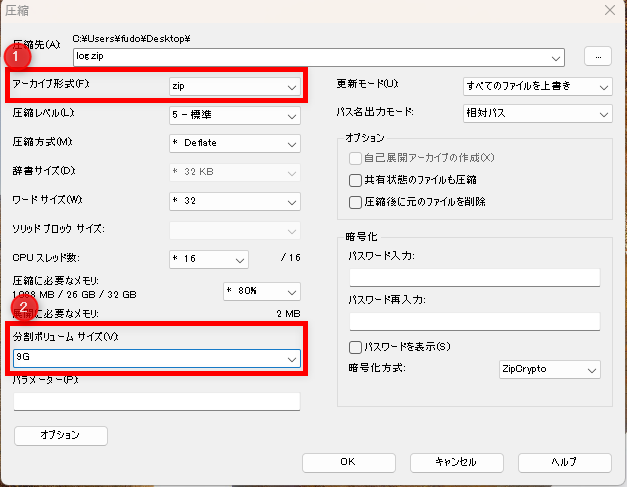The height and width of the screenshot is (487, 627).
Task: Enable 共有状態のファイルも圧縮 checkbox
Action: tap(355, 180)
